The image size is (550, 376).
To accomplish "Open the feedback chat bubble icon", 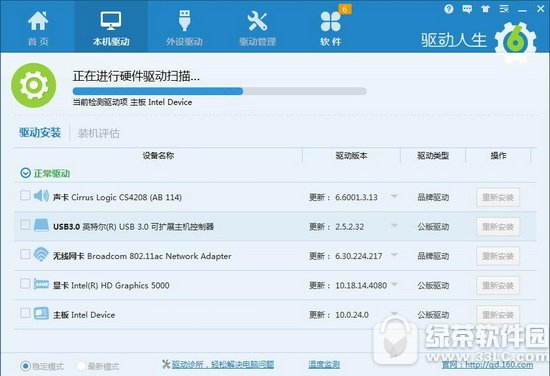I will (x=467, y=9).
